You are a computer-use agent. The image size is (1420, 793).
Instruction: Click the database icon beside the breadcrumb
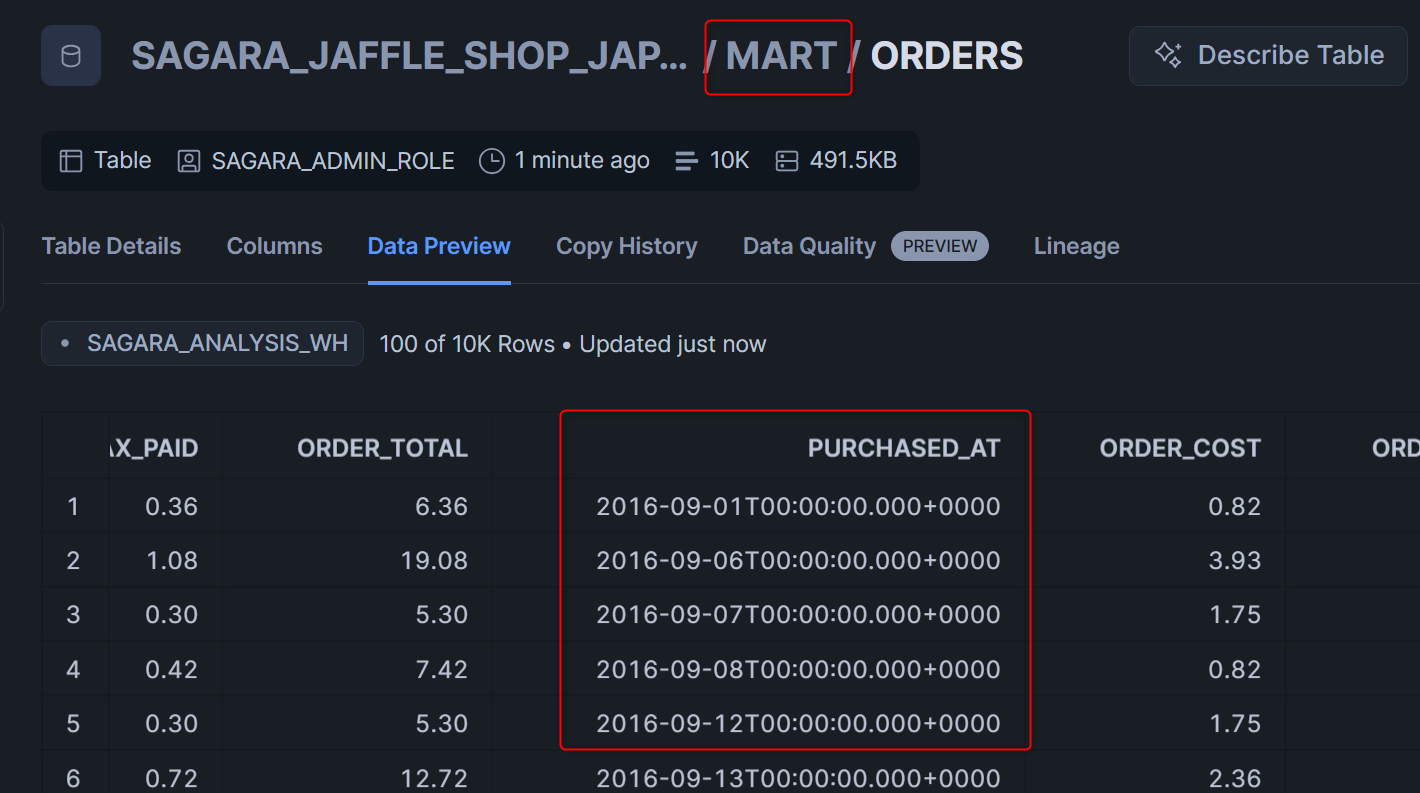[x=71, y=56]
